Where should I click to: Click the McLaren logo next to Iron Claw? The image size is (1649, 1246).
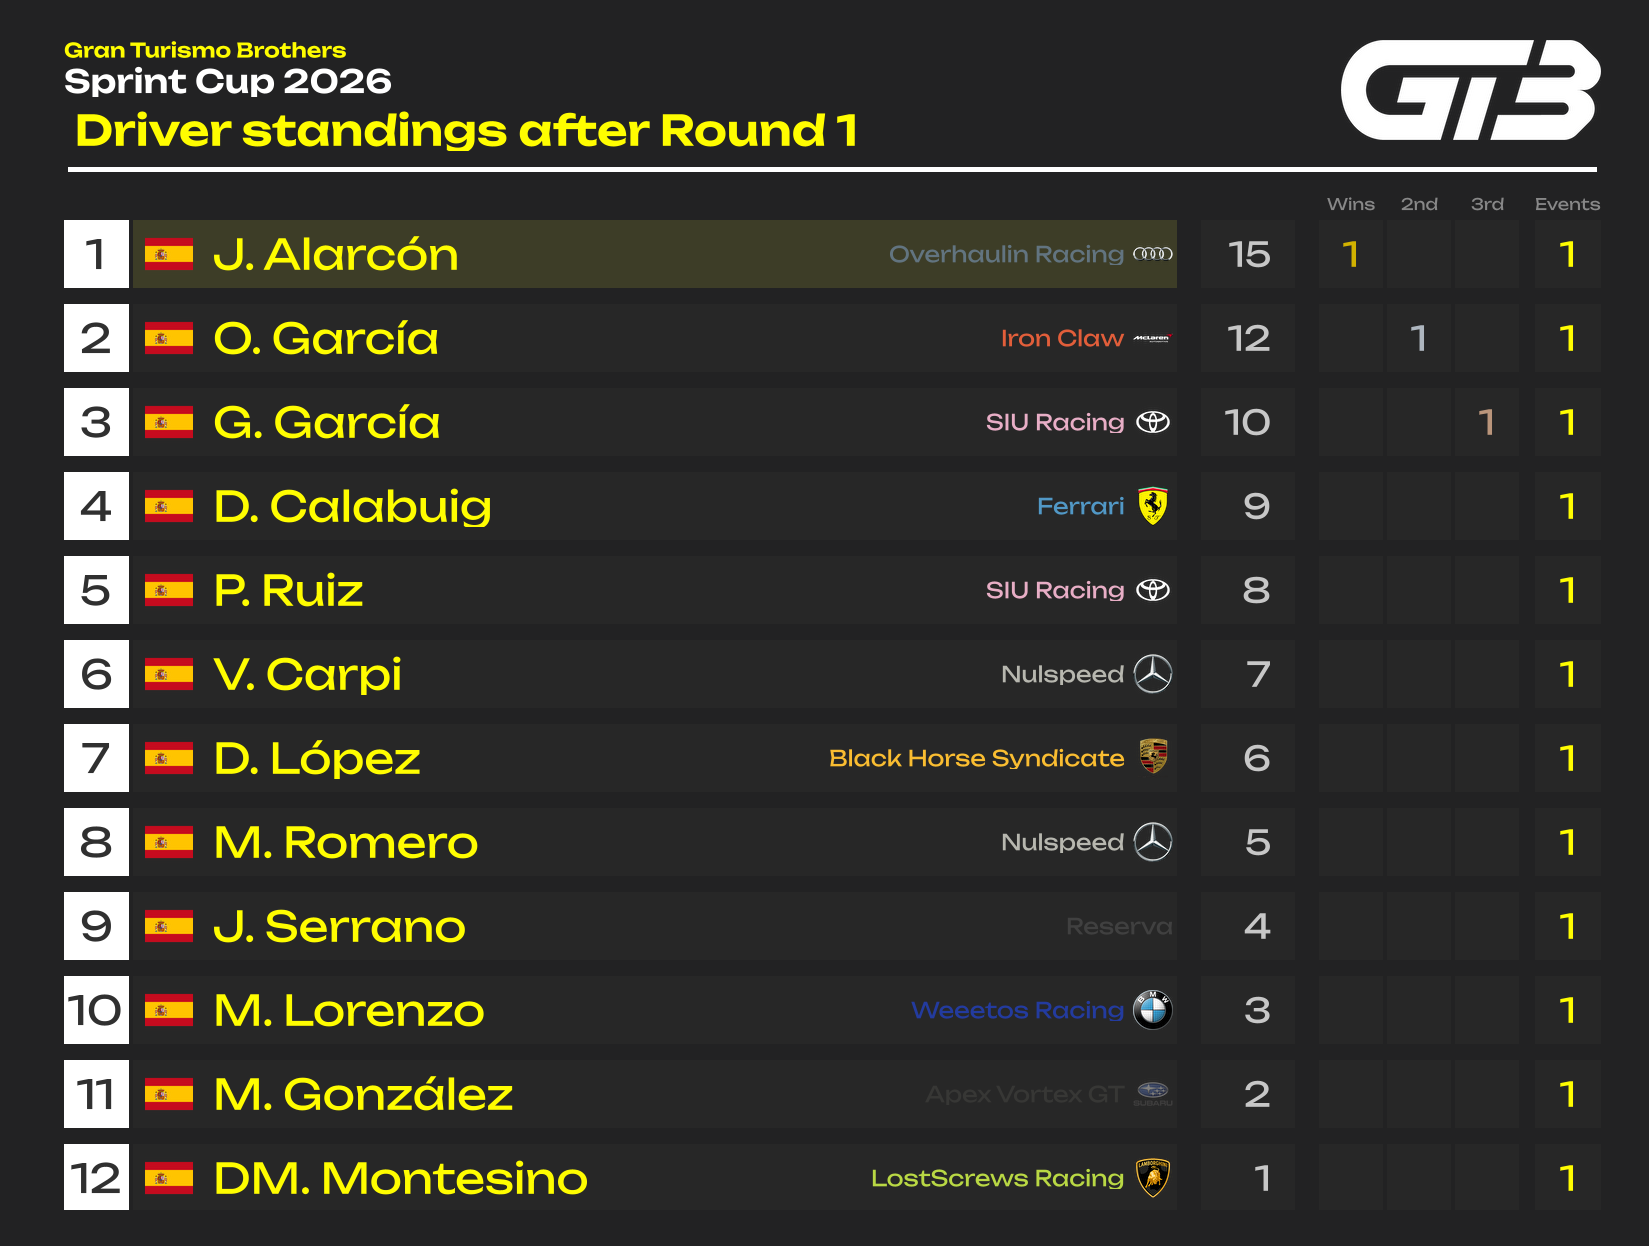pyautogui.click(x=1152, y=338)
